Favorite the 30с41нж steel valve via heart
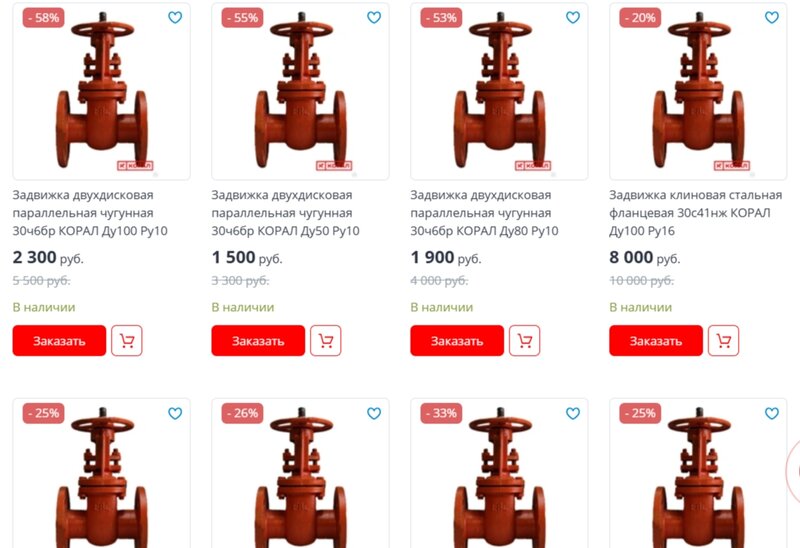Viewport: 800px width, 548px height. coord(772,17)
